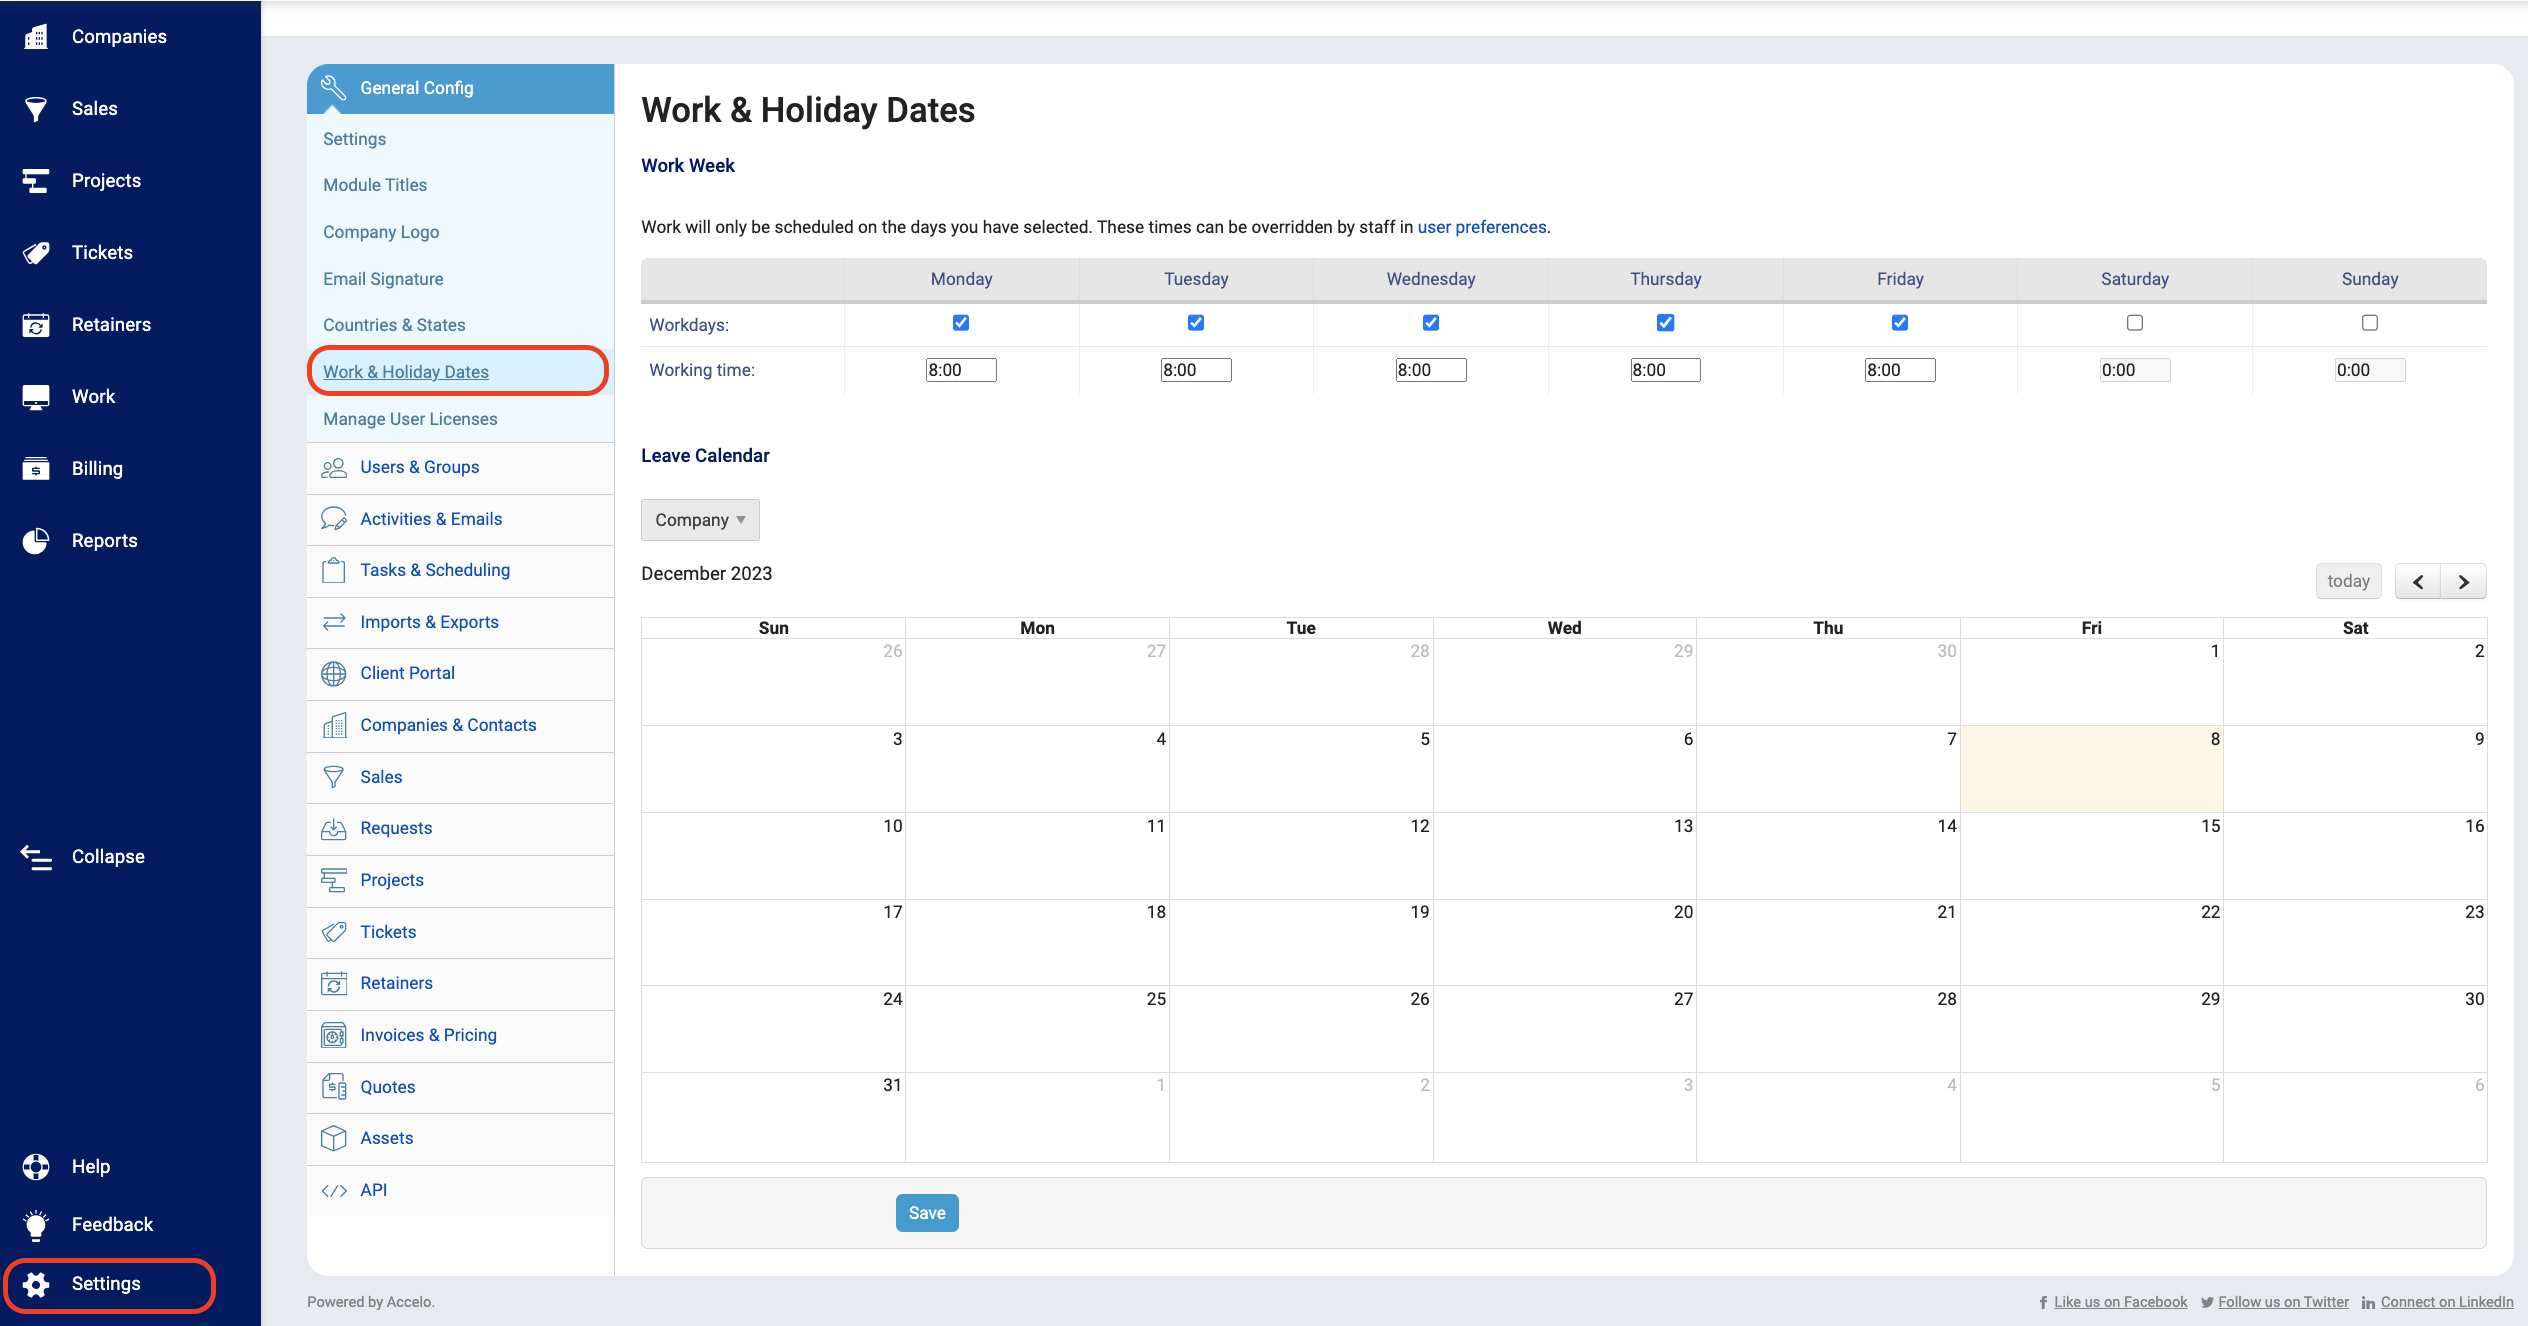Click the Wednesday working time field

pos(1431,370)
